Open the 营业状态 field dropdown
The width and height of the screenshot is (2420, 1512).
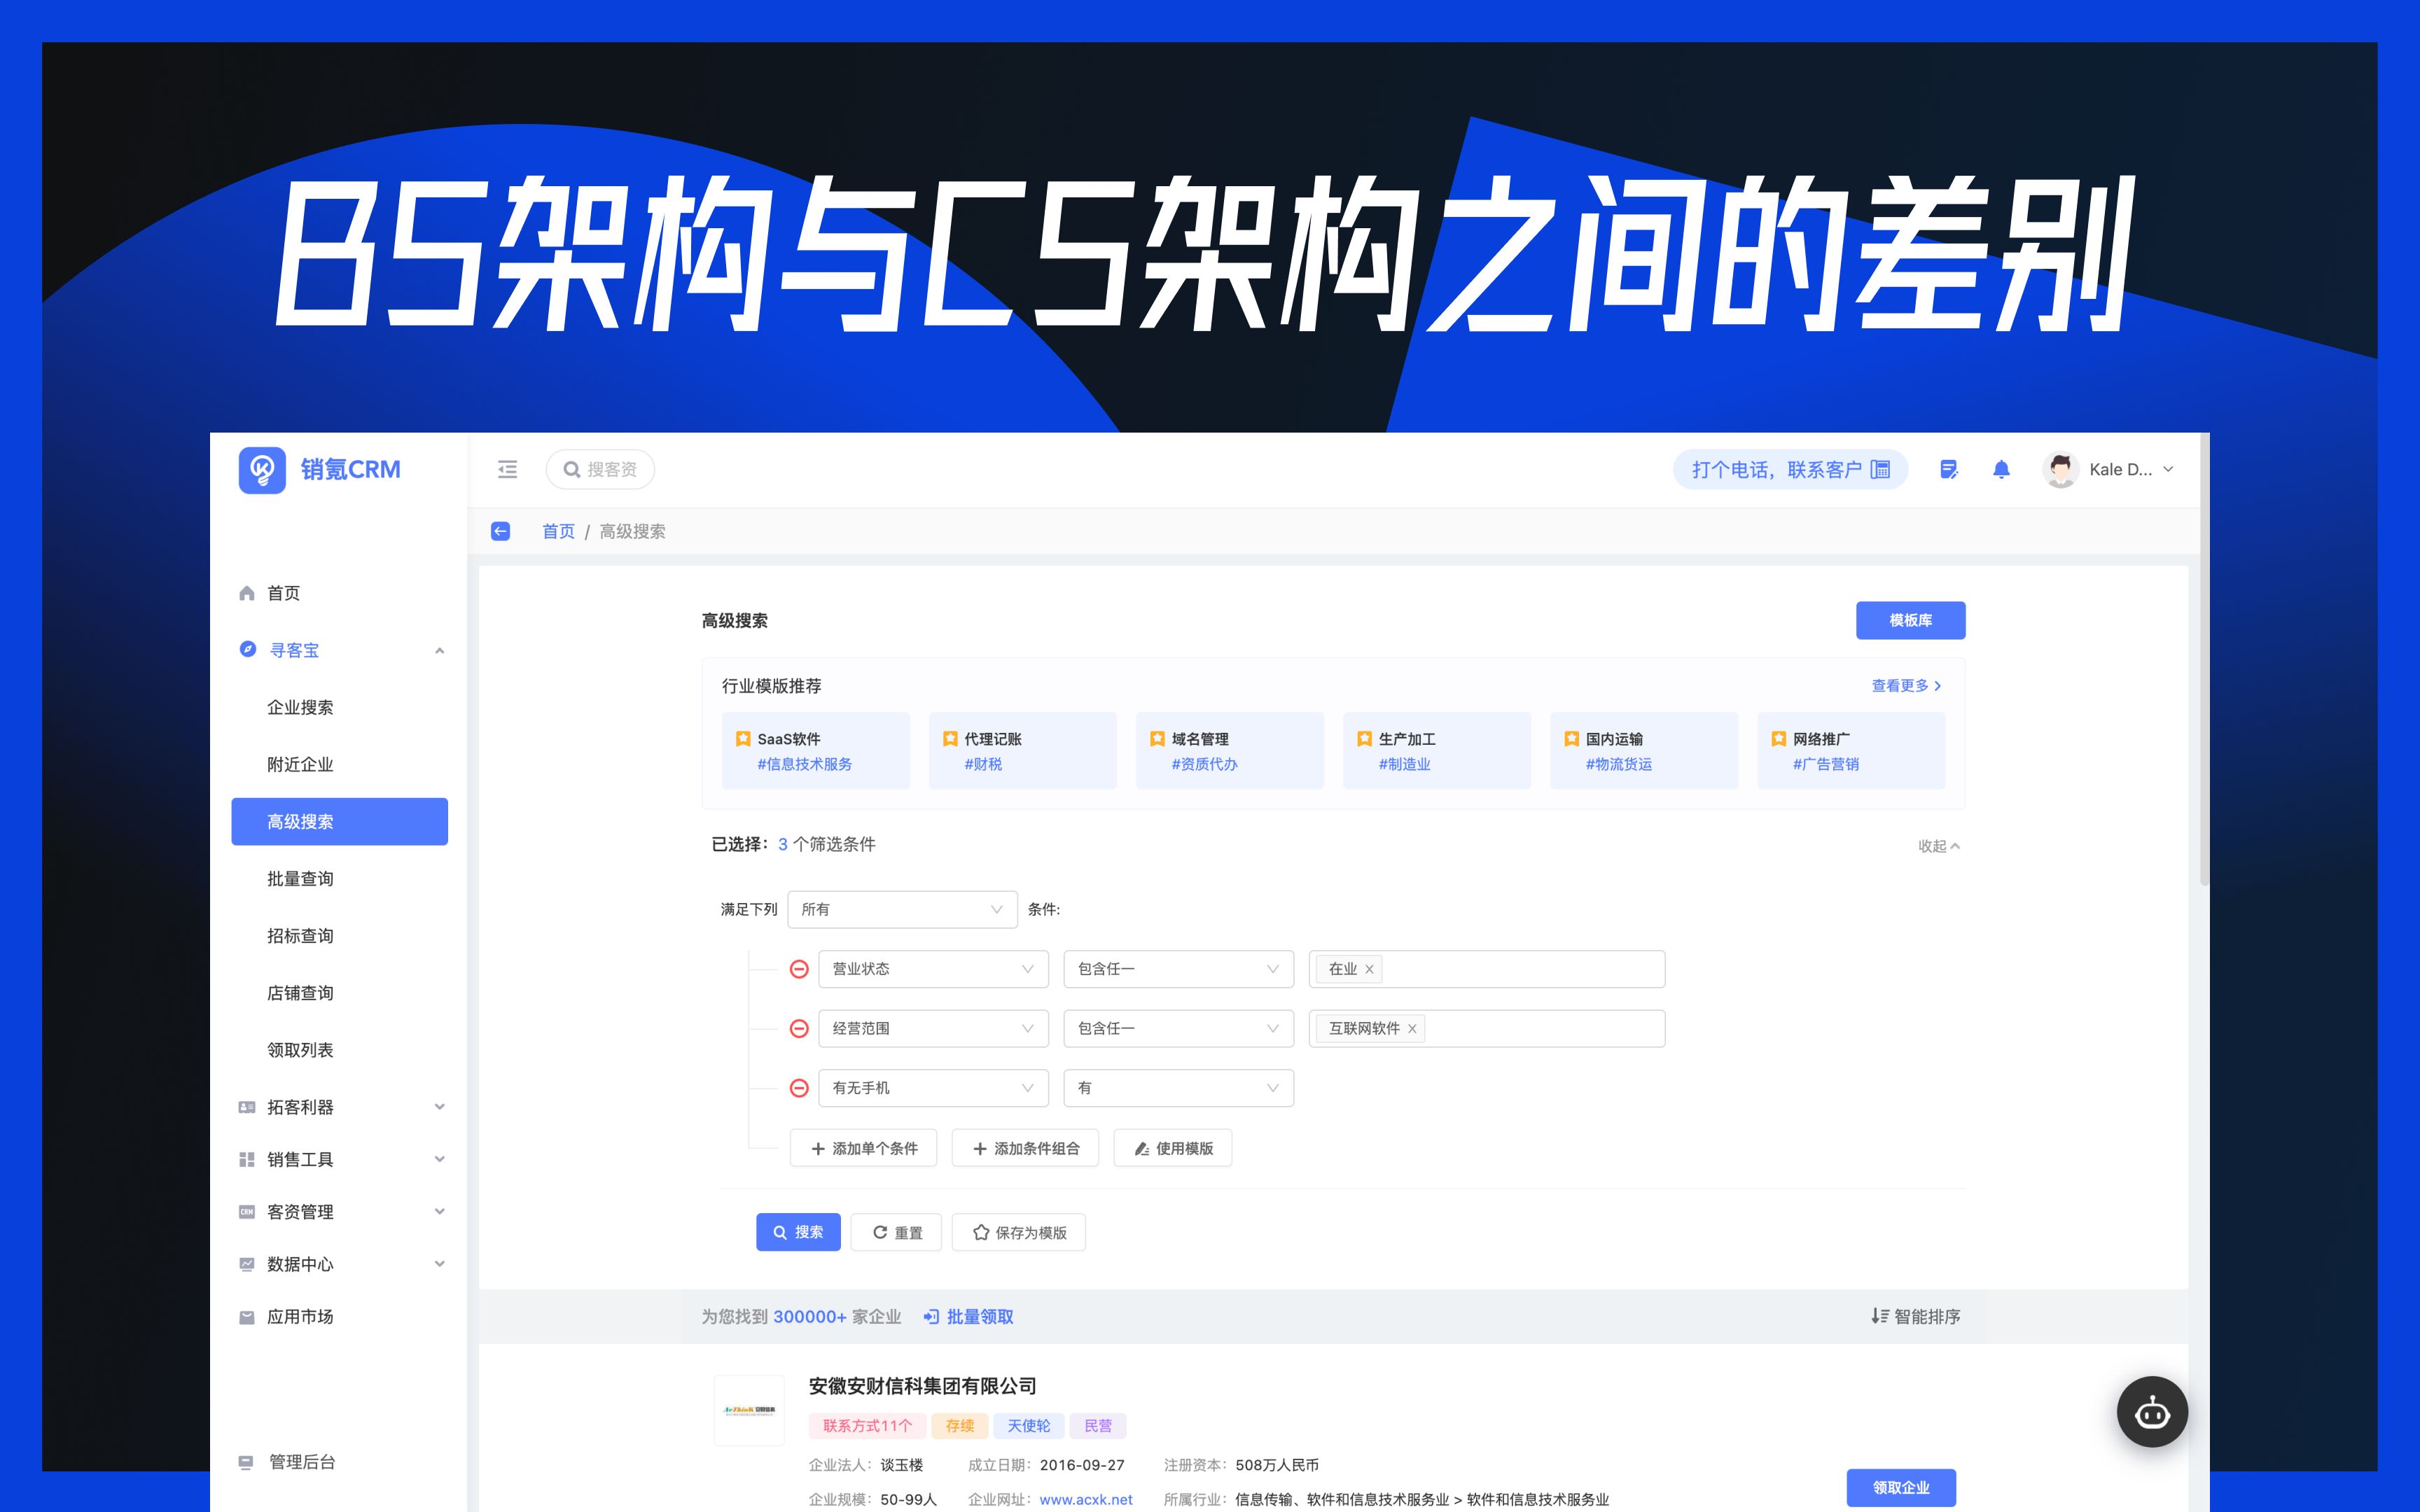click(x=933, y=969)
